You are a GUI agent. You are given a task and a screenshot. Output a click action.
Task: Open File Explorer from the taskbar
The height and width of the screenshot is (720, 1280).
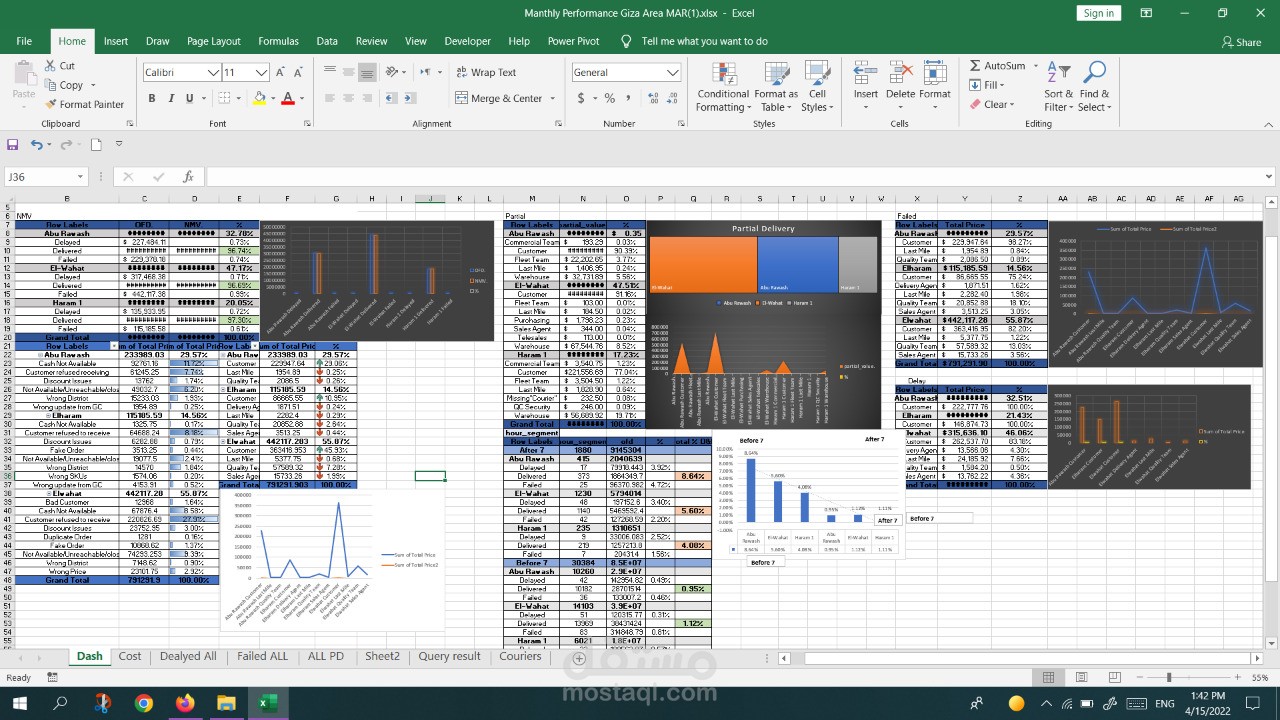tap(227, 703)
